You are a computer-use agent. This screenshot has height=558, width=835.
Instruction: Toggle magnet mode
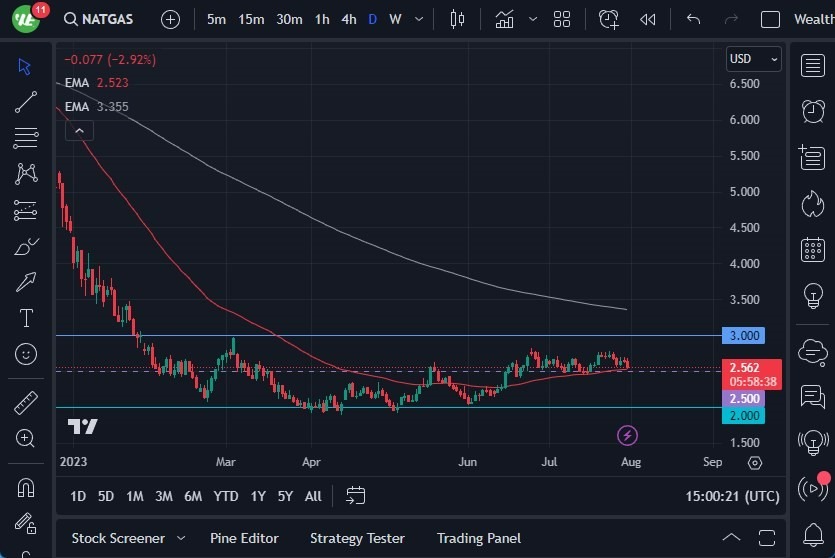26,488
